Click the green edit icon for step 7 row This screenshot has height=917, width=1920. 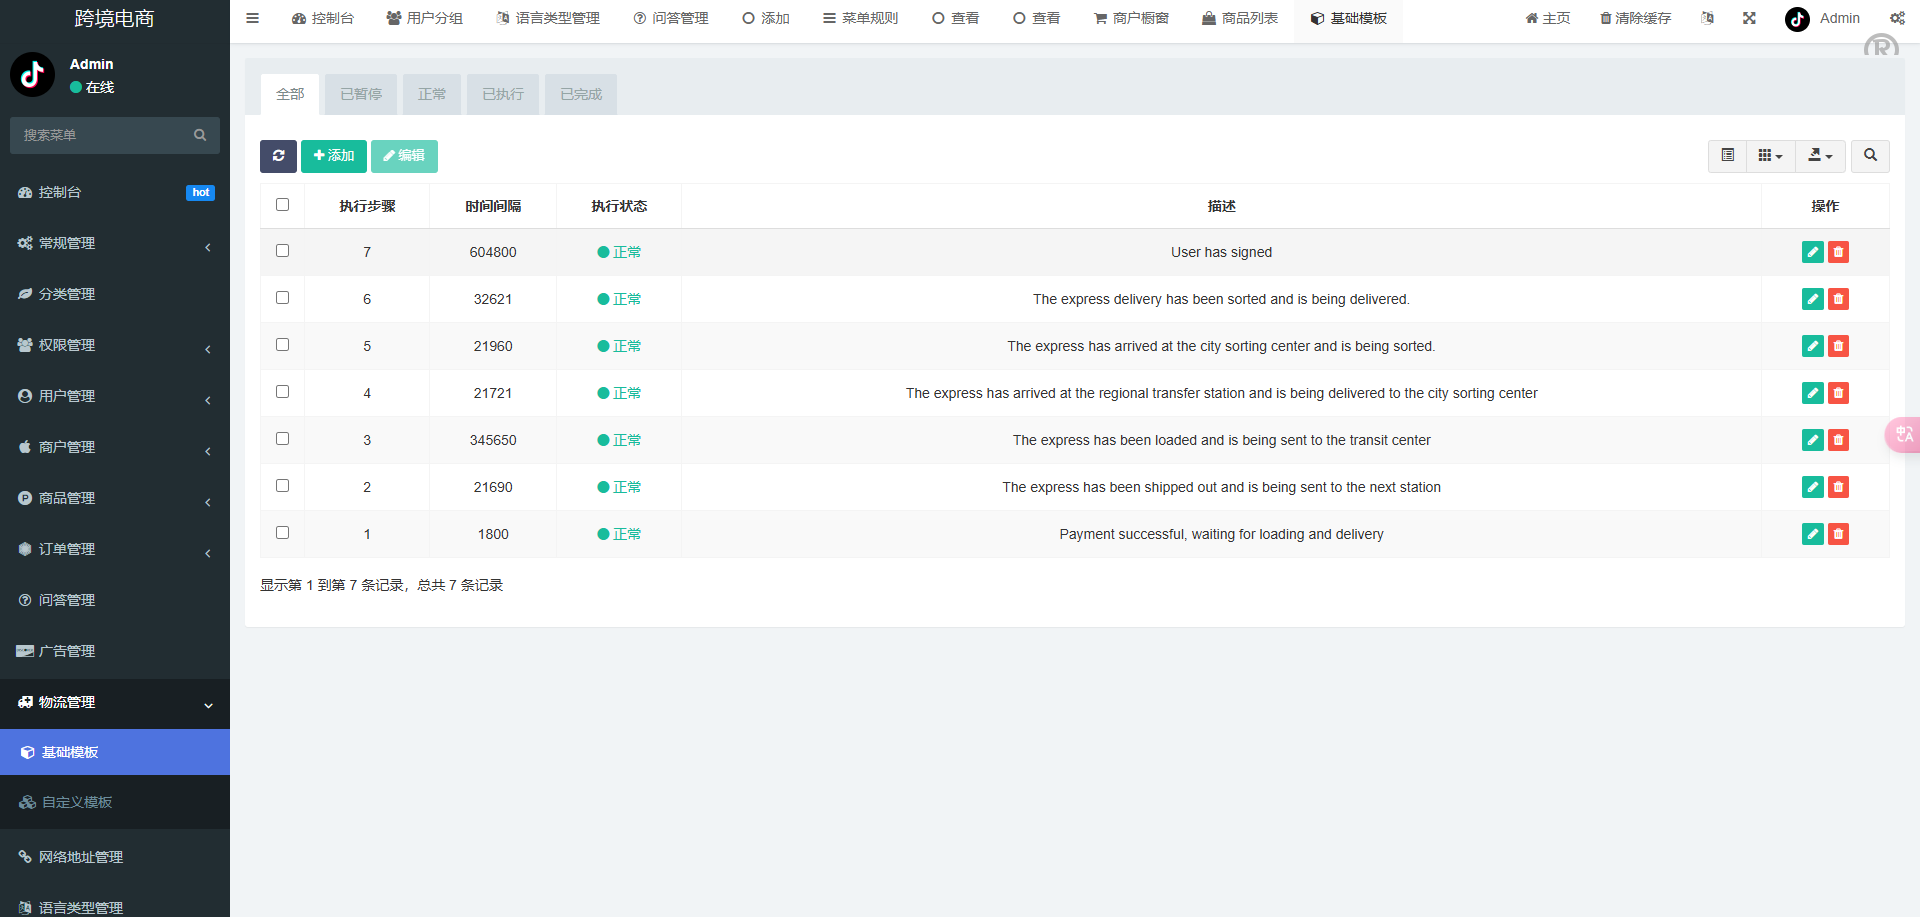point(1812,252)
